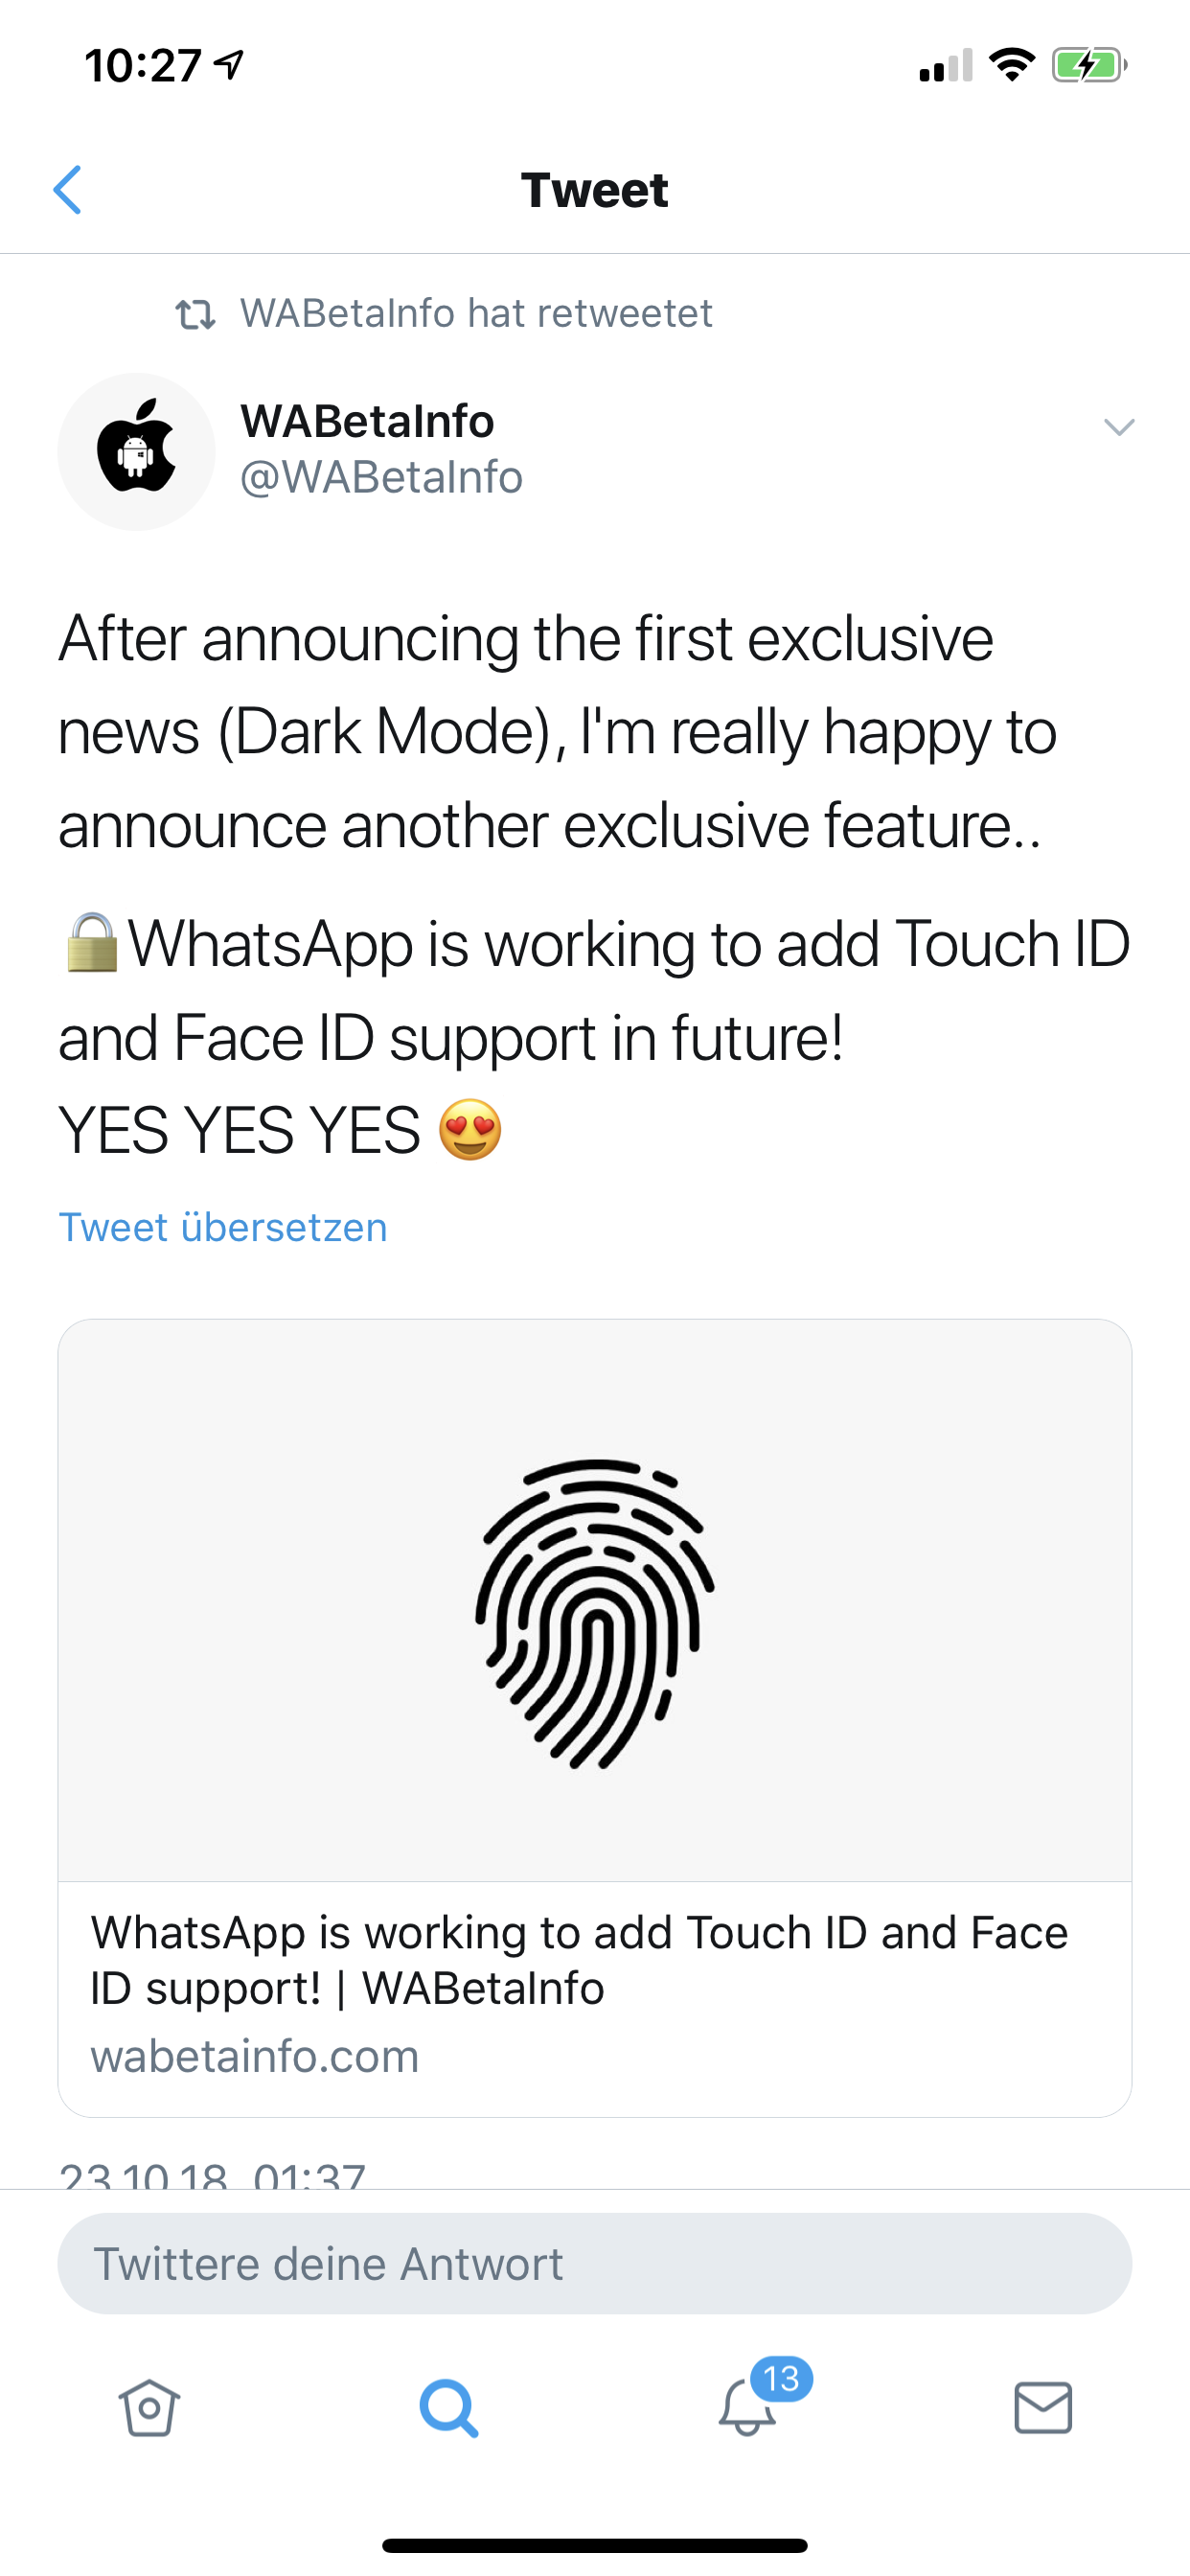Open the fingerprint link preview image
The height and width of the screenshot is (2576, 1190).
click(x=595, y=1602)
